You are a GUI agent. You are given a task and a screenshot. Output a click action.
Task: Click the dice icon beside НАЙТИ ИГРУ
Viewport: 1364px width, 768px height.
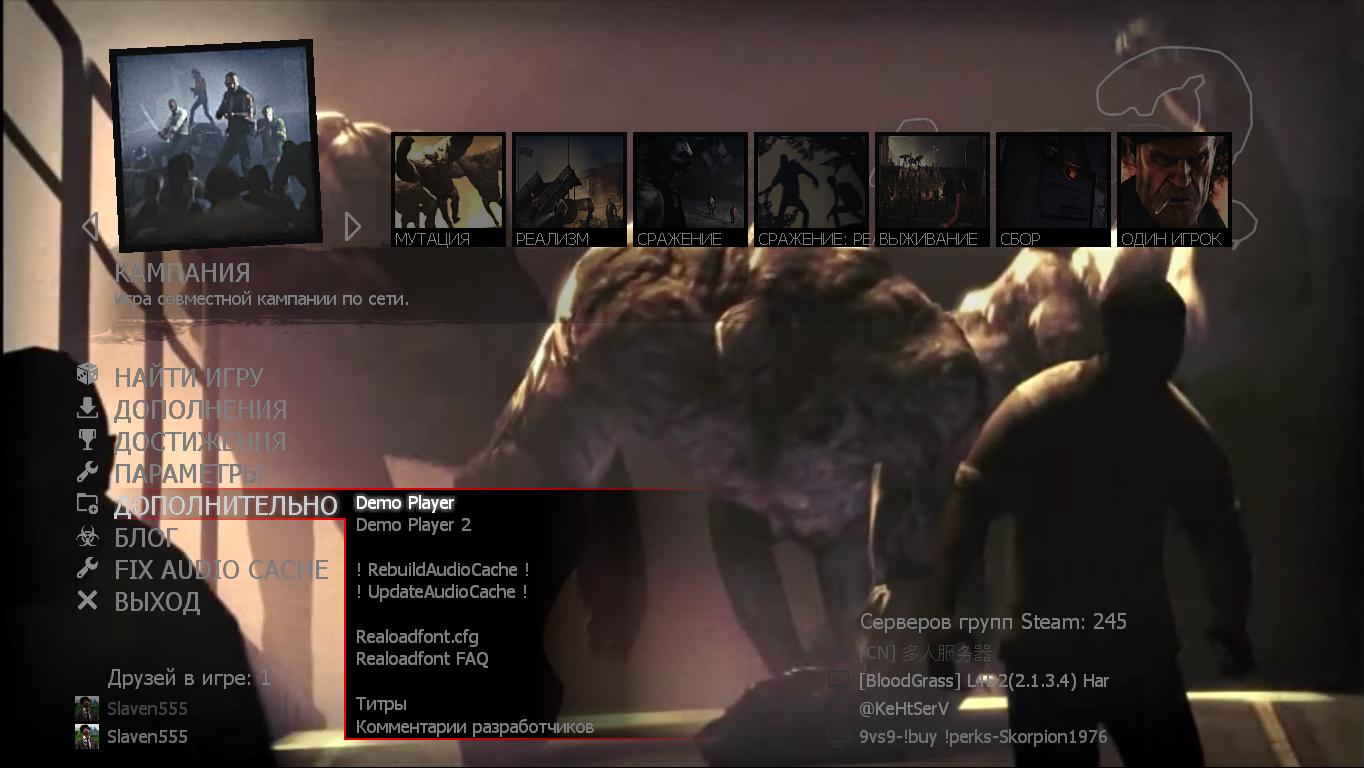pyautogui.click(x=88, y=374)
